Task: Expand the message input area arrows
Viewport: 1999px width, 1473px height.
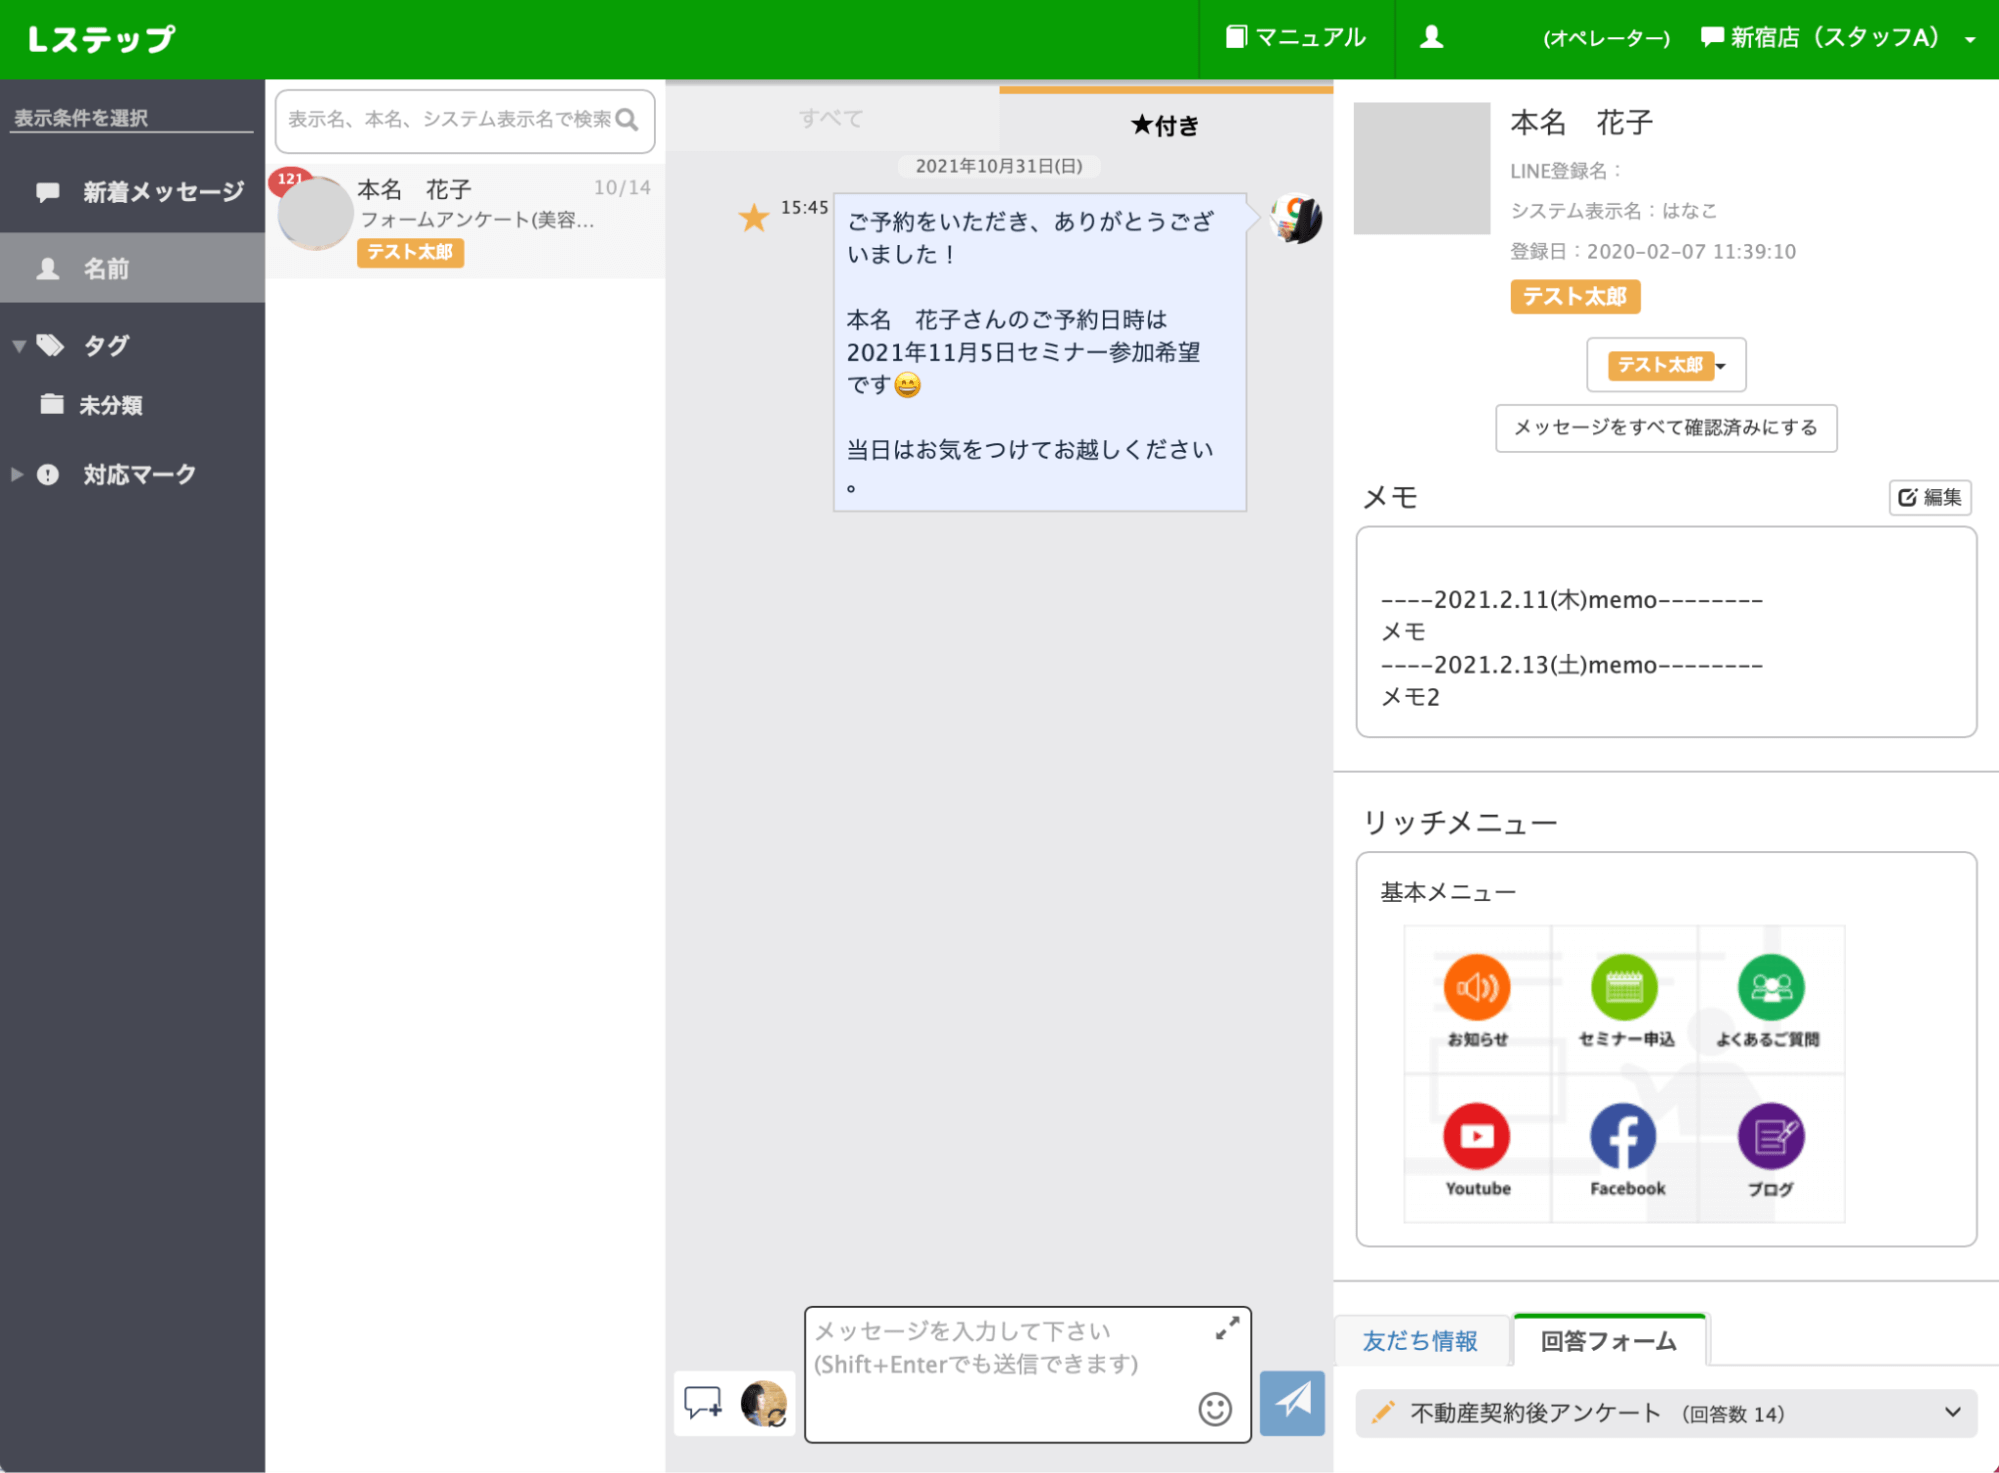Action: point(1227,1330)
